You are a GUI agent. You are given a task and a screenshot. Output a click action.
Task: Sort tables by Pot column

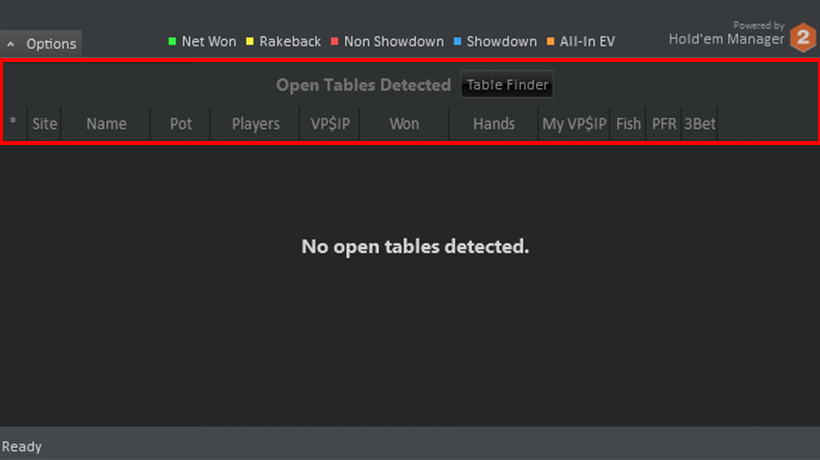(180, 123)
